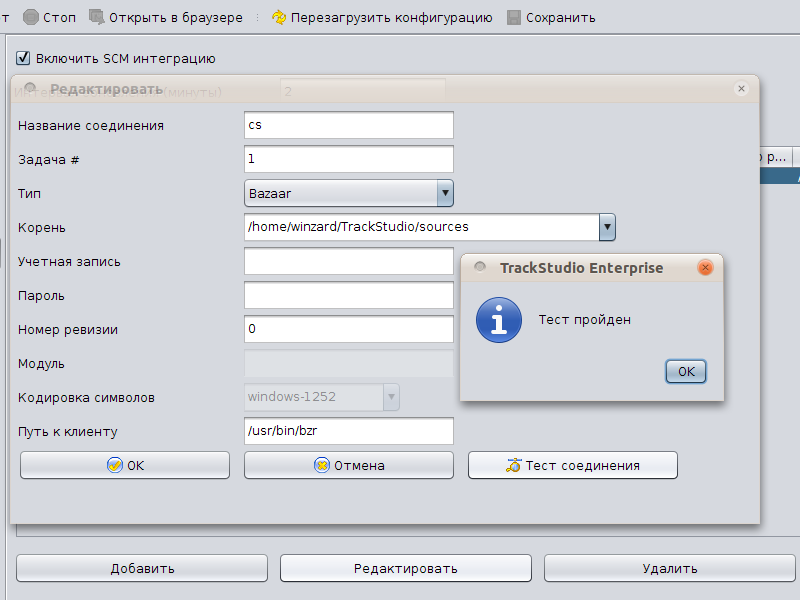Click the Корень path text field
This screenshot has height=600, width=800.
click(x=422, y=227)
